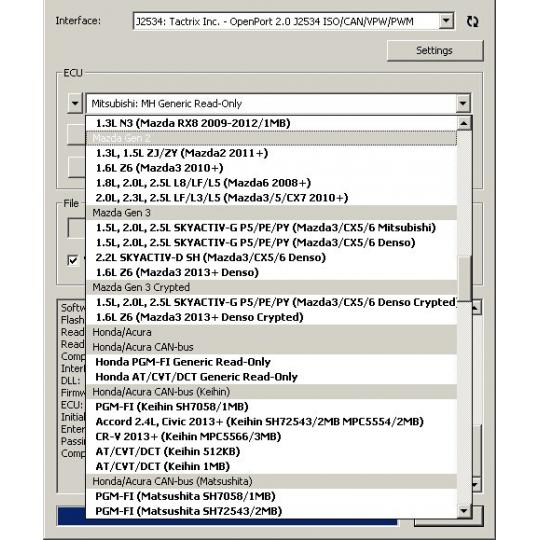The image size is (540, 540).
Task: Open the small ECU arrow button left of combo
Action: (75, 103)
